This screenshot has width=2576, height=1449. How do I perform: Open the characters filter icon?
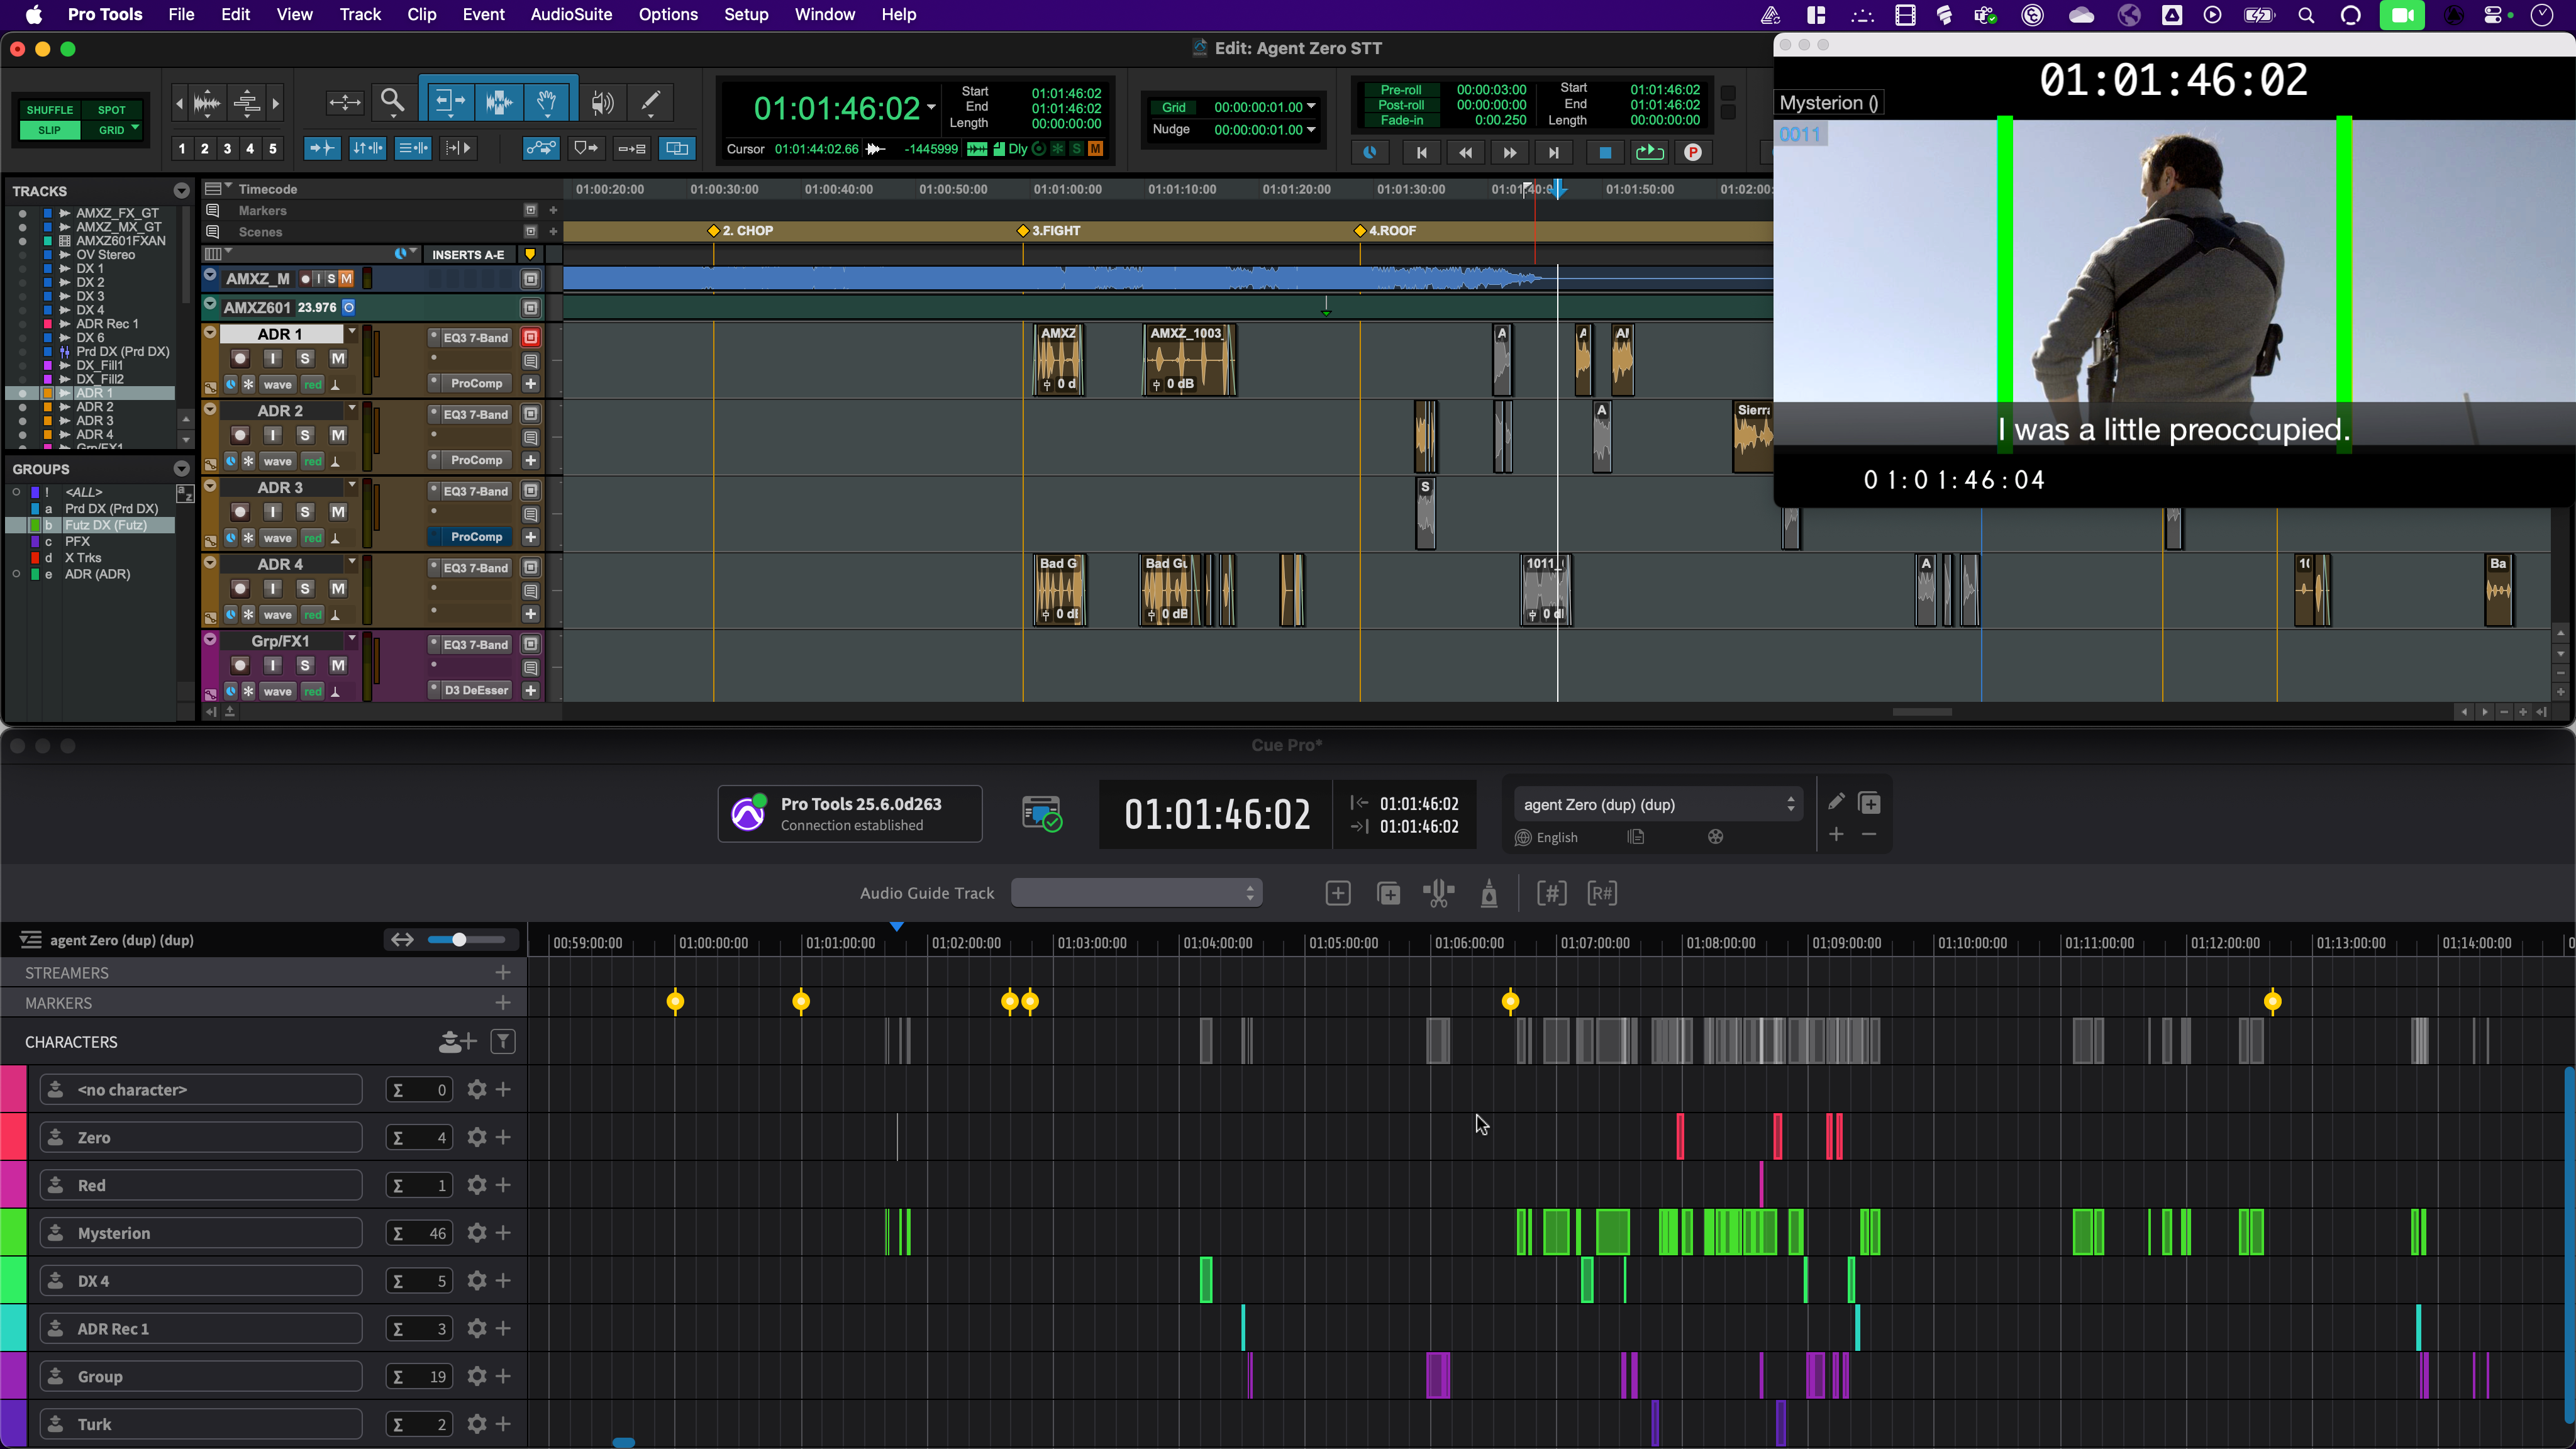tap(503, 1042)
